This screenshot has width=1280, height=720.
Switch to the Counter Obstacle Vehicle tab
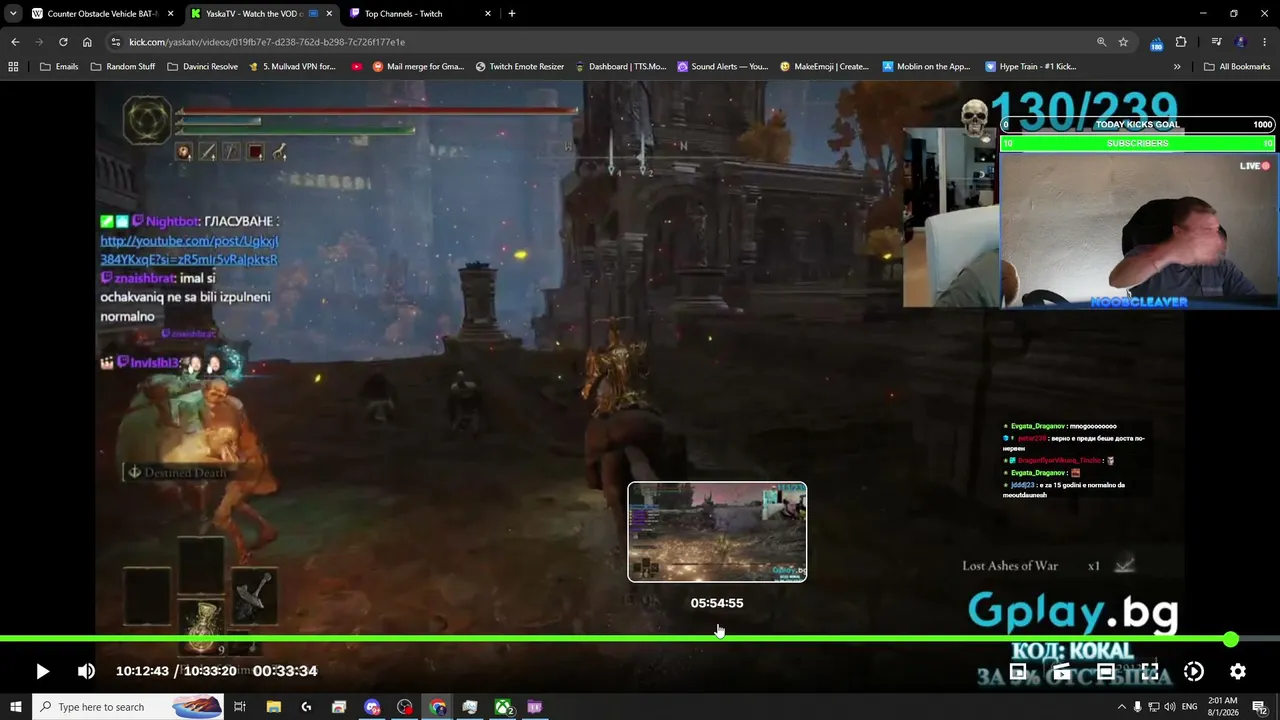coord(102,14)
